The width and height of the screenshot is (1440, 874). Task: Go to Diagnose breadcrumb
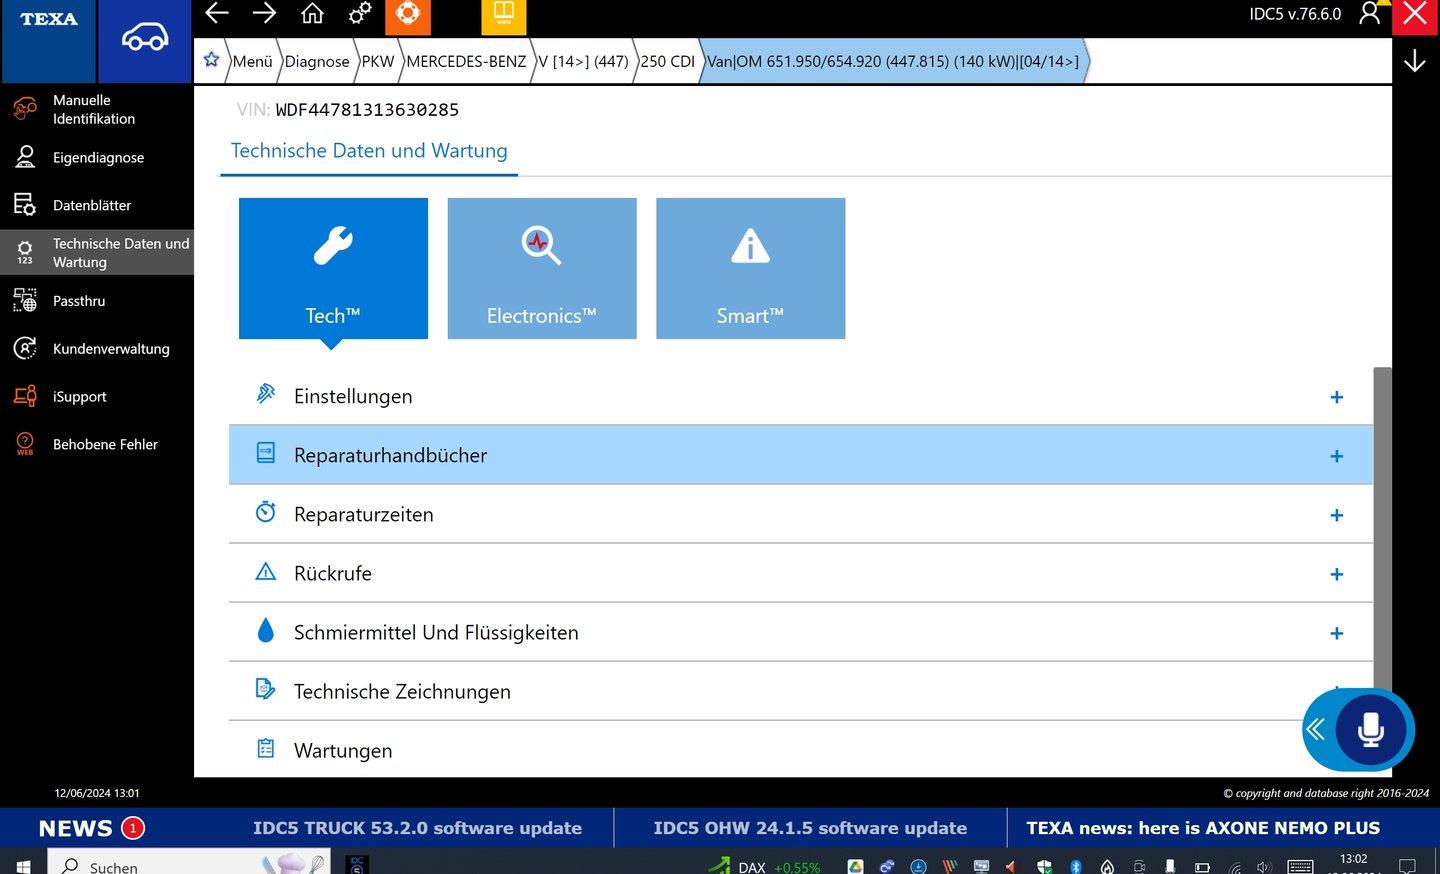(x=317, y=61)
